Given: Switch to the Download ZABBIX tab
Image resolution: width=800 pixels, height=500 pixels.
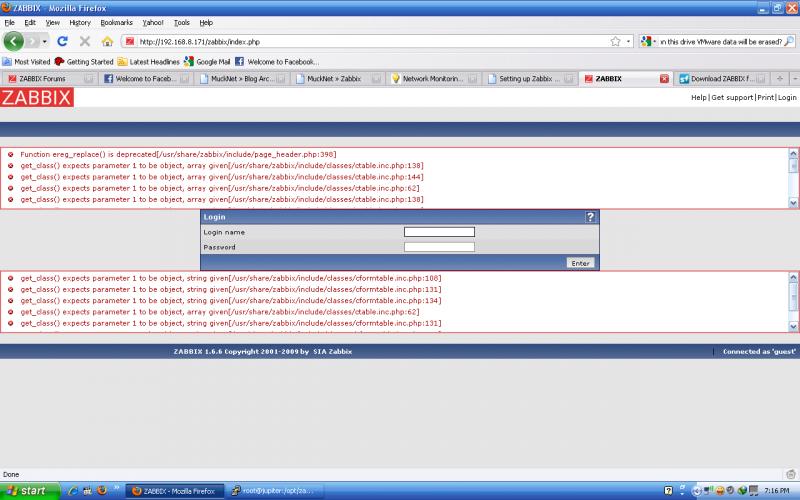Looking at the screenshot, I should [x=722, y=79].
